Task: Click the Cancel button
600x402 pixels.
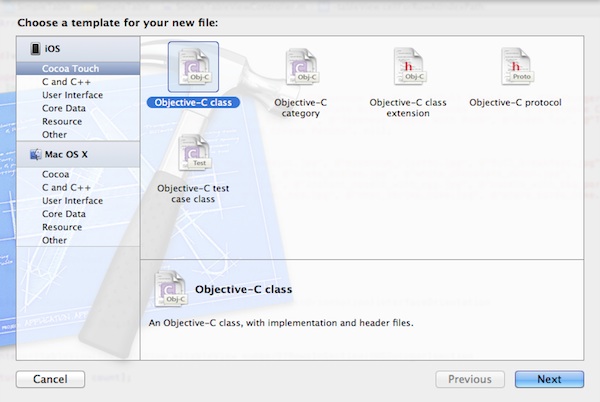Action: 50,380
